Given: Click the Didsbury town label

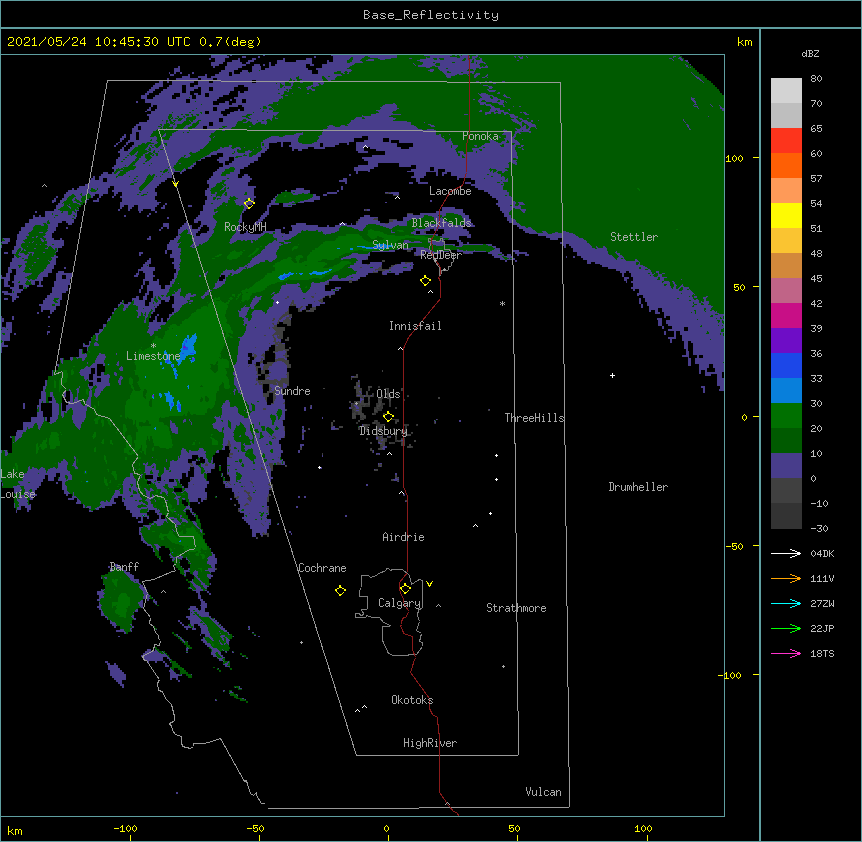Looking at the screenshot, I should click(383, 431).
